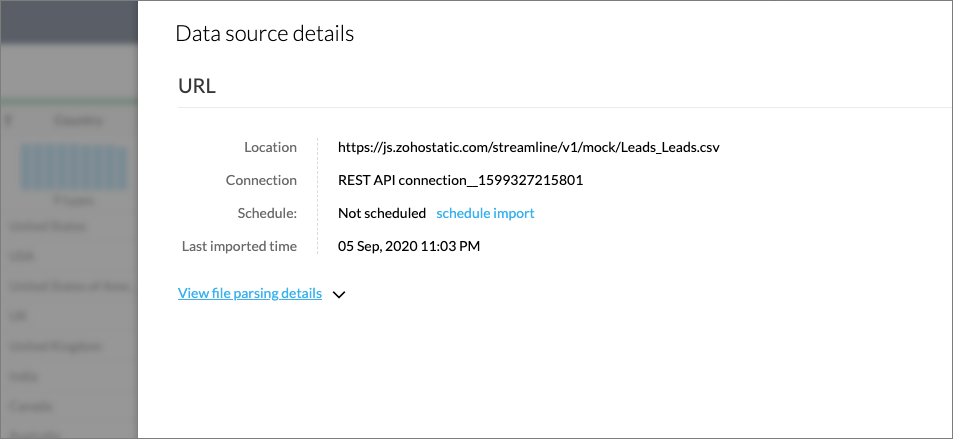Viewport: 953px width, 439px height.
Task: Click the last imported time value
Action: [x=409, y=246]
